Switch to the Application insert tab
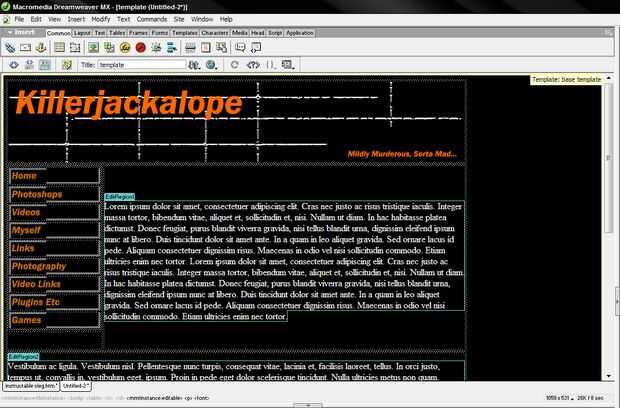Image resolution: width=620 pixels, height=408 pixels. (x=300, y=33)
